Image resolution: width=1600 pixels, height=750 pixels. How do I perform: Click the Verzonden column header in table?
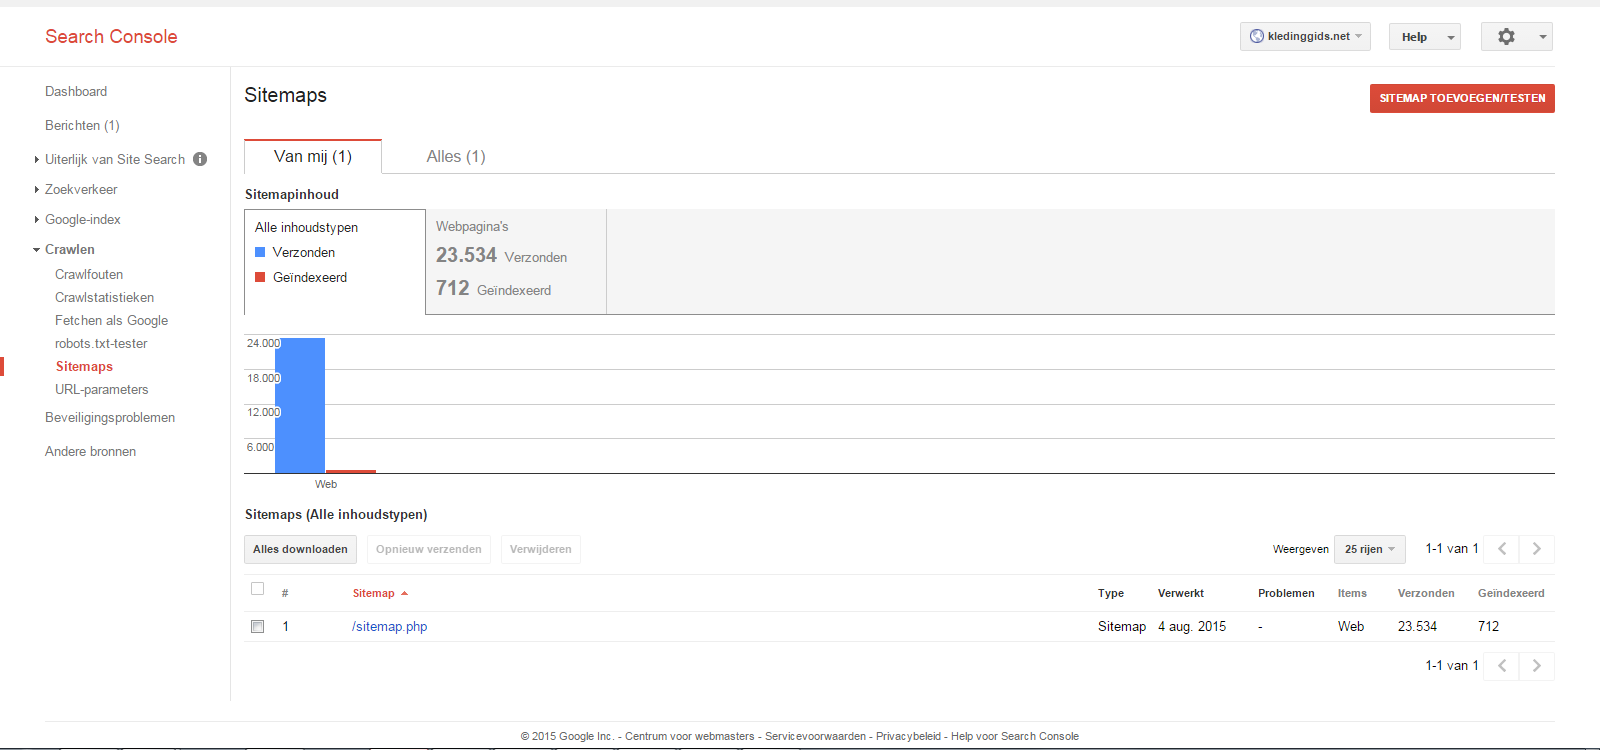pyautogui.click(x=1426, y=593)
